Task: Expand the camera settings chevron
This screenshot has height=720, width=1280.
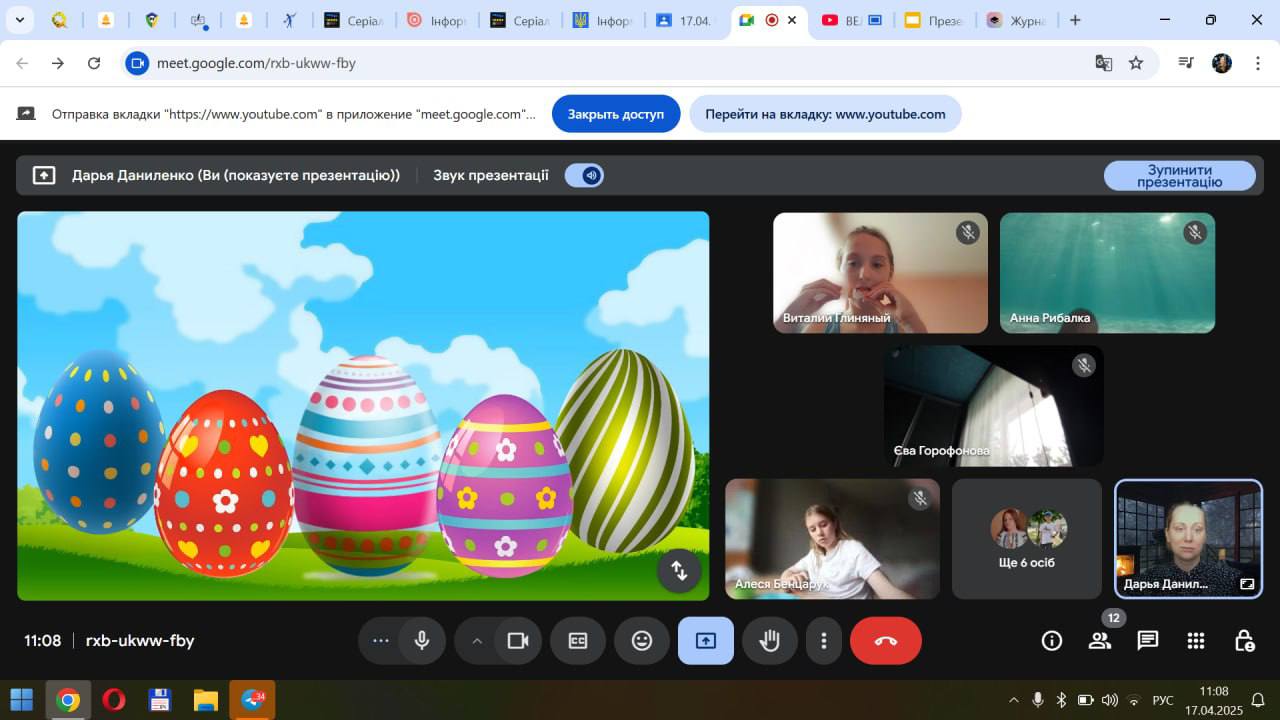Action: pos(476,641)
